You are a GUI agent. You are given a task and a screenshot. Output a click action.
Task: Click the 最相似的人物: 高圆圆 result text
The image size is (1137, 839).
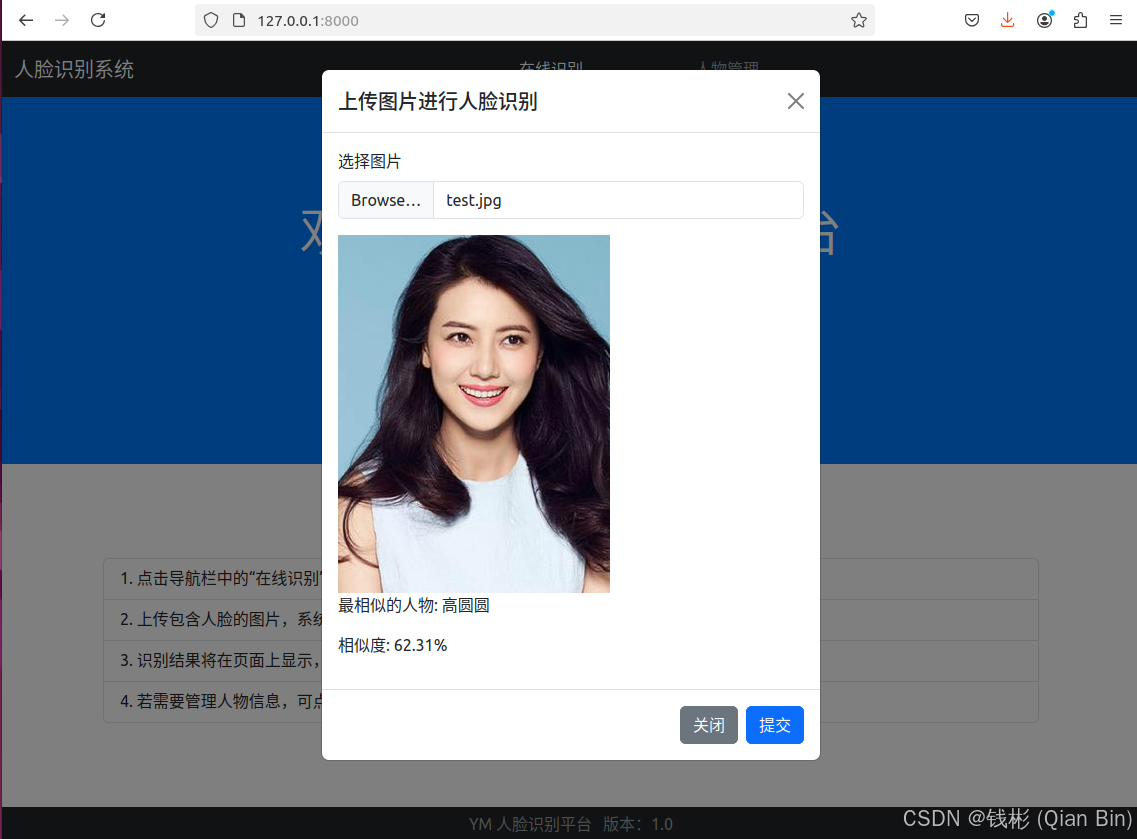[413, 606]
